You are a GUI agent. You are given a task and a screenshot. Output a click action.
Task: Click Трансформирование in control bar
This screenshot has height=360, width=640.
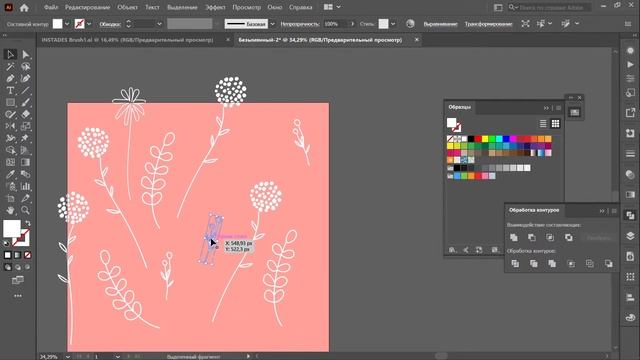pyautogui.click(x=489, y=24)
